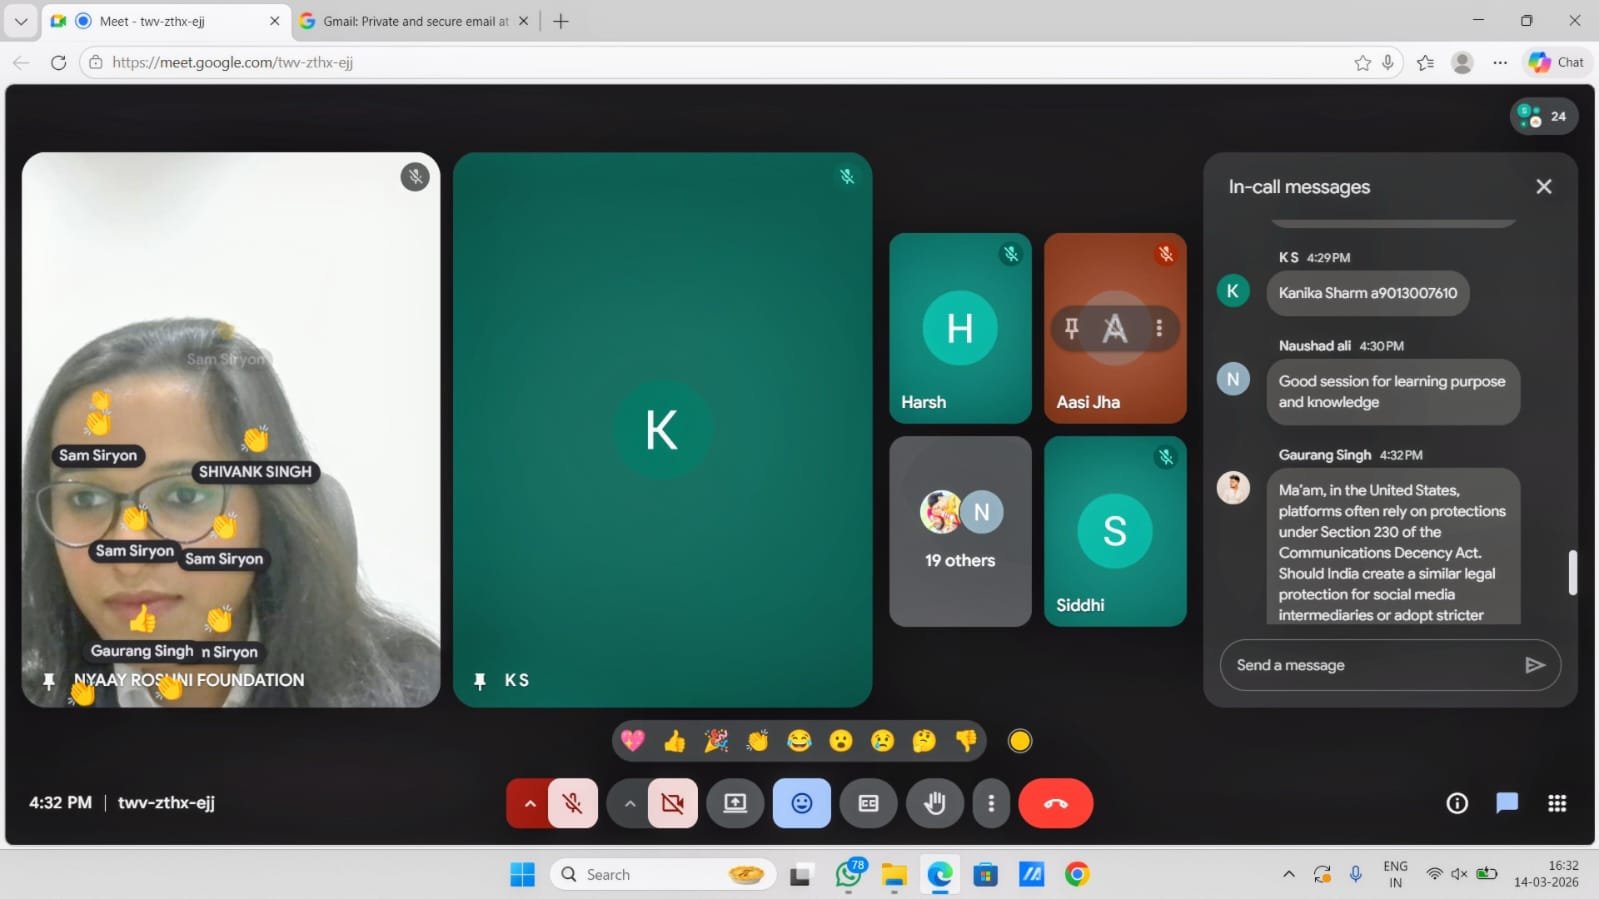Screen dimensions: 1599x899
Task: Open the activities grid icon
Action: (x=1557, y=803)
